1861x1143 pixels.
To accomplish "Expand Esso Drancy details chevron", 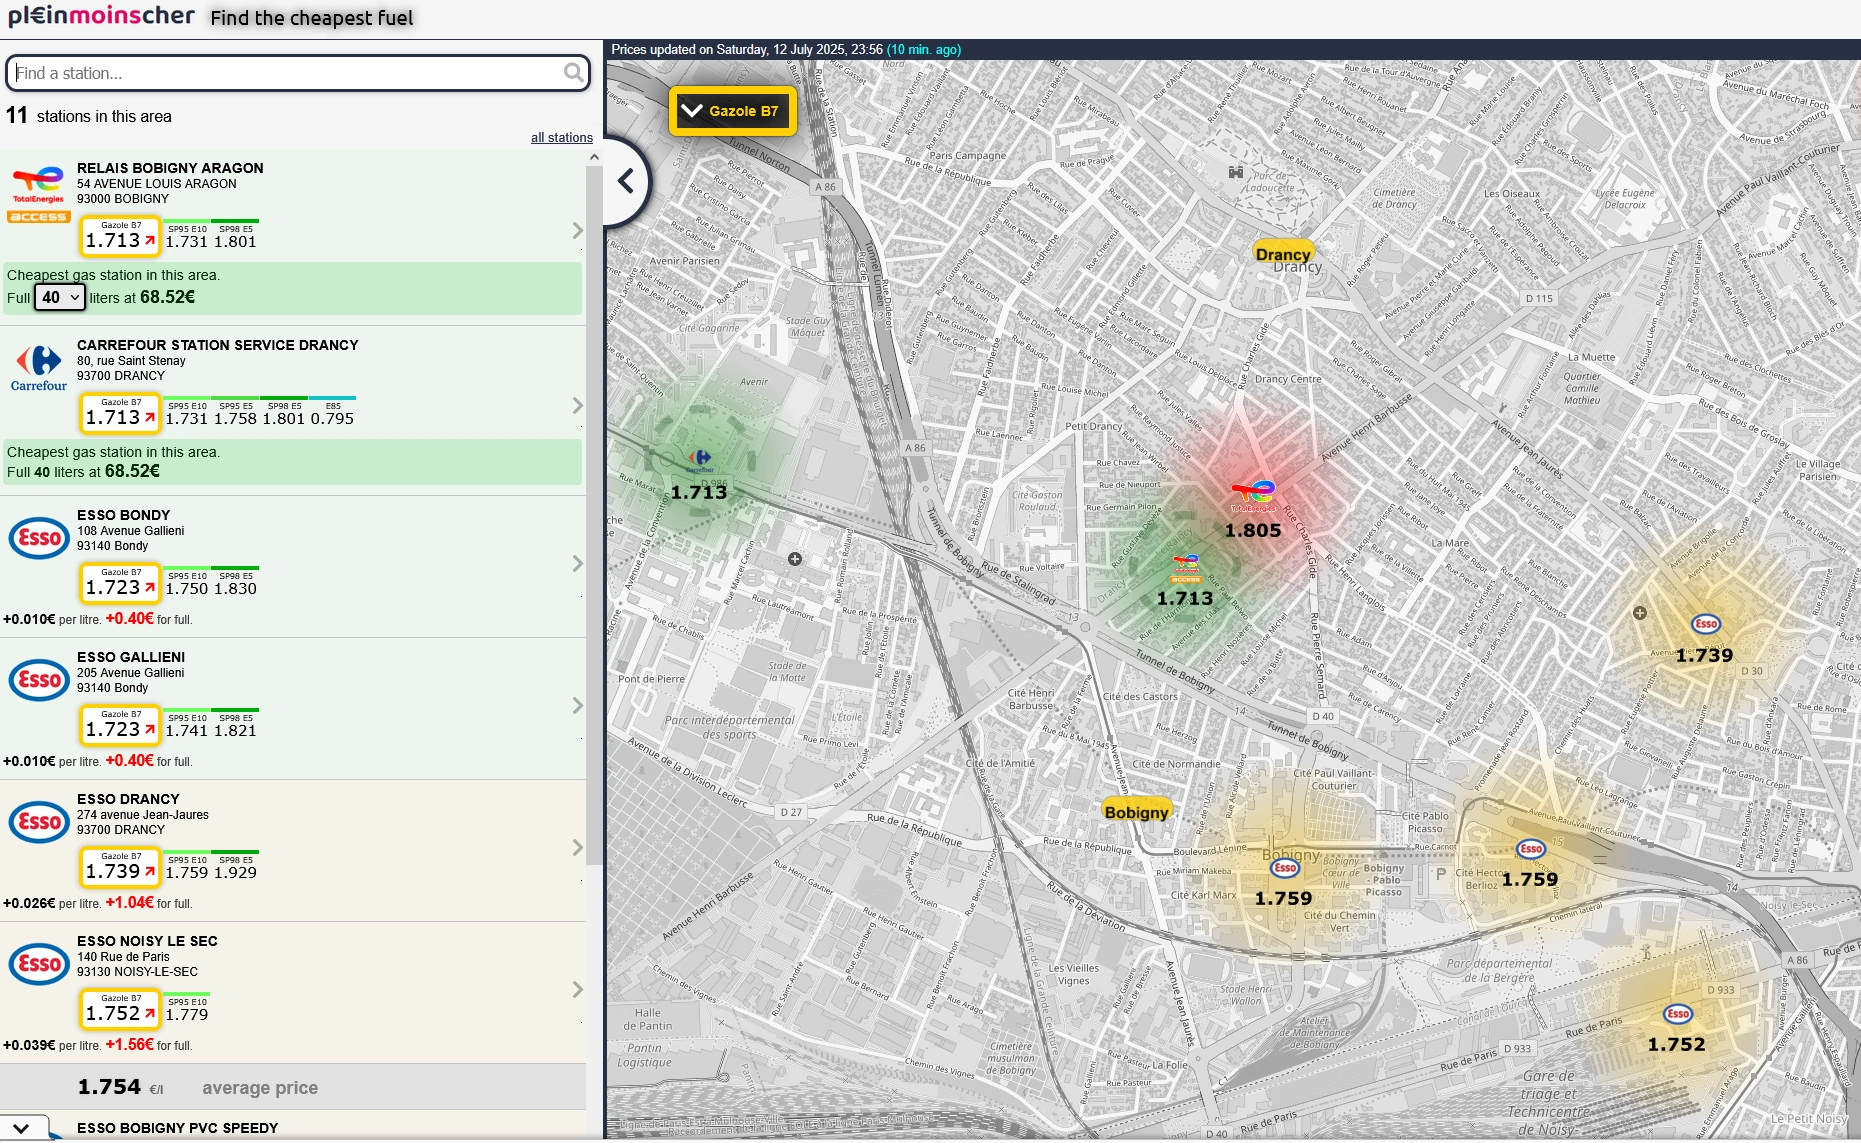I will click(x=577, y=848).
